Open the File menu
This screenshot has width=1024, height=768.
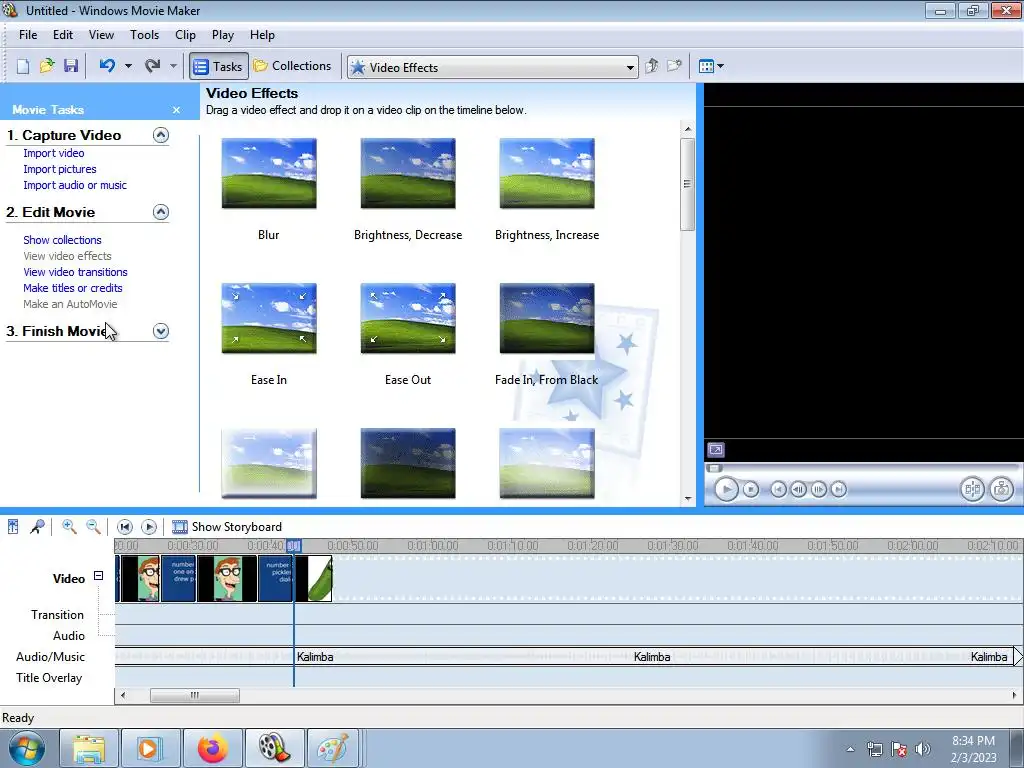[x=28, y=35]
